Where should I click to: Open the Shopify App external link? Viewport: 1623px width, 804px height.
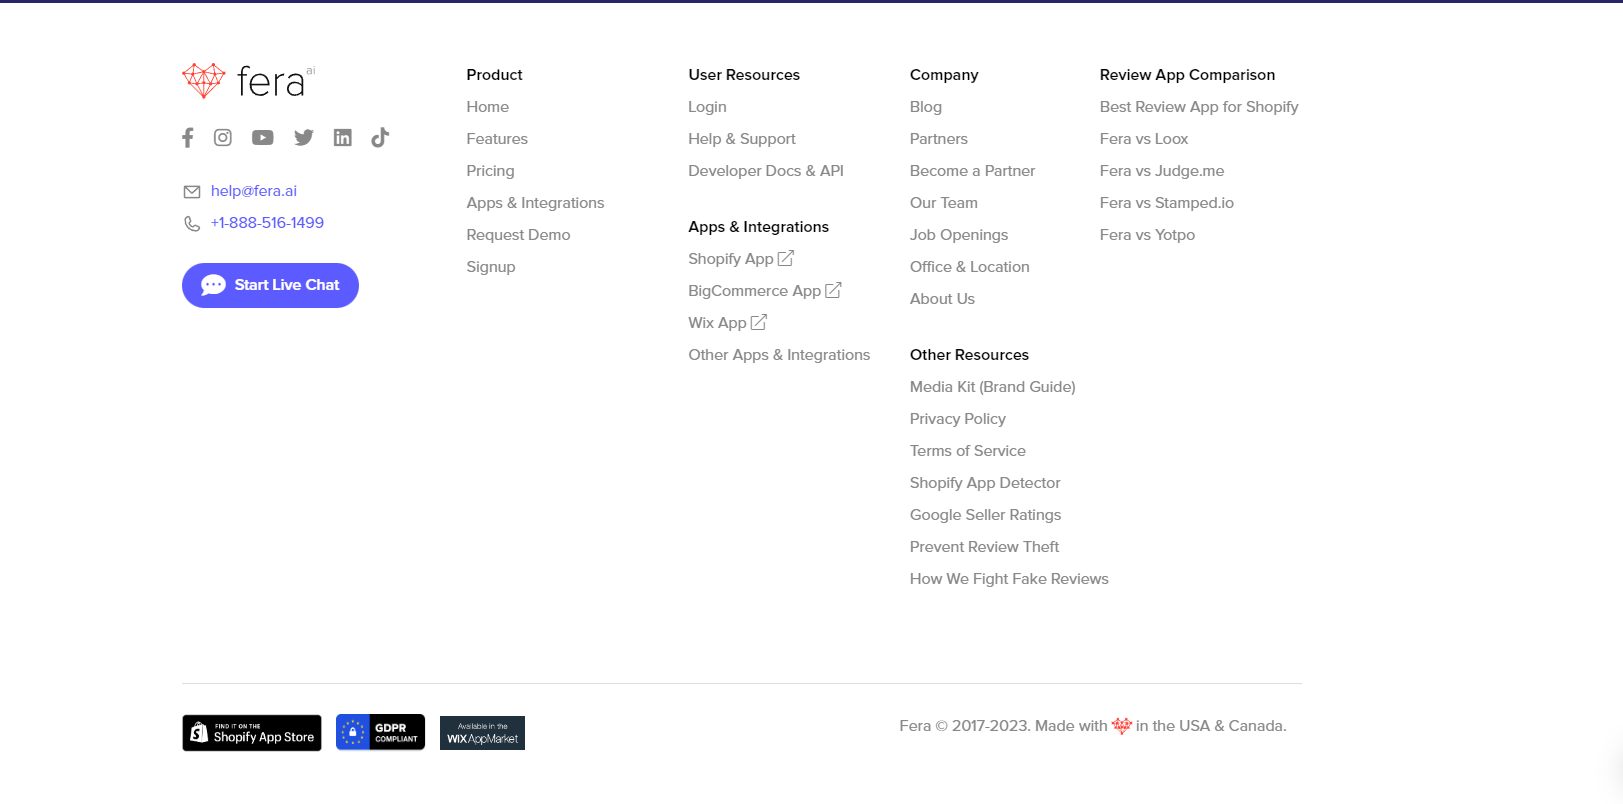pyautogui.click(x=741, y=259)
